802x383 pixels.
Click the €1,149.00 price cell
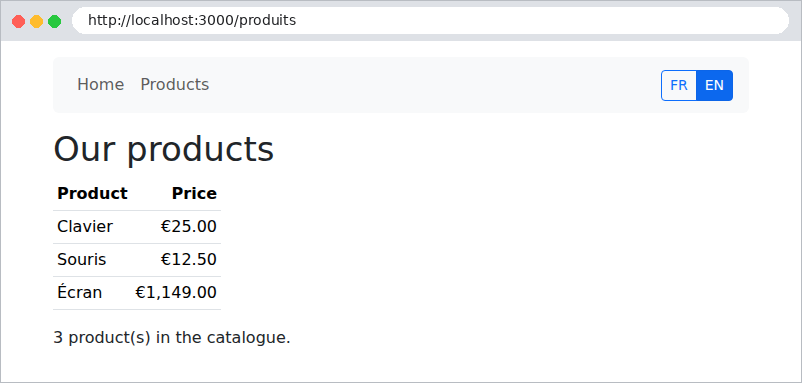point(176,292)
